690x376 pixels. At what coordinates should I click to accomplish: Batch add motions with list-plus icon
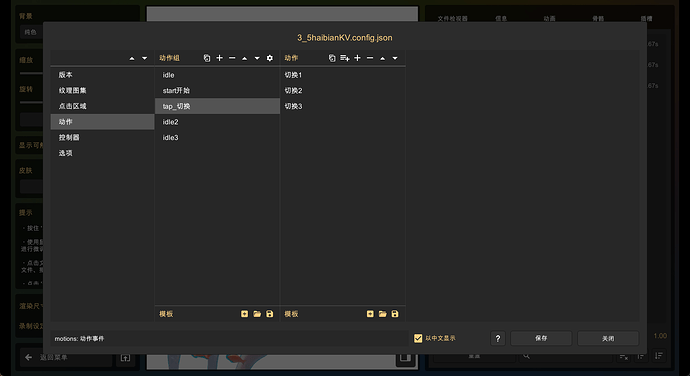pyautogui.click(x=345, y=58)
